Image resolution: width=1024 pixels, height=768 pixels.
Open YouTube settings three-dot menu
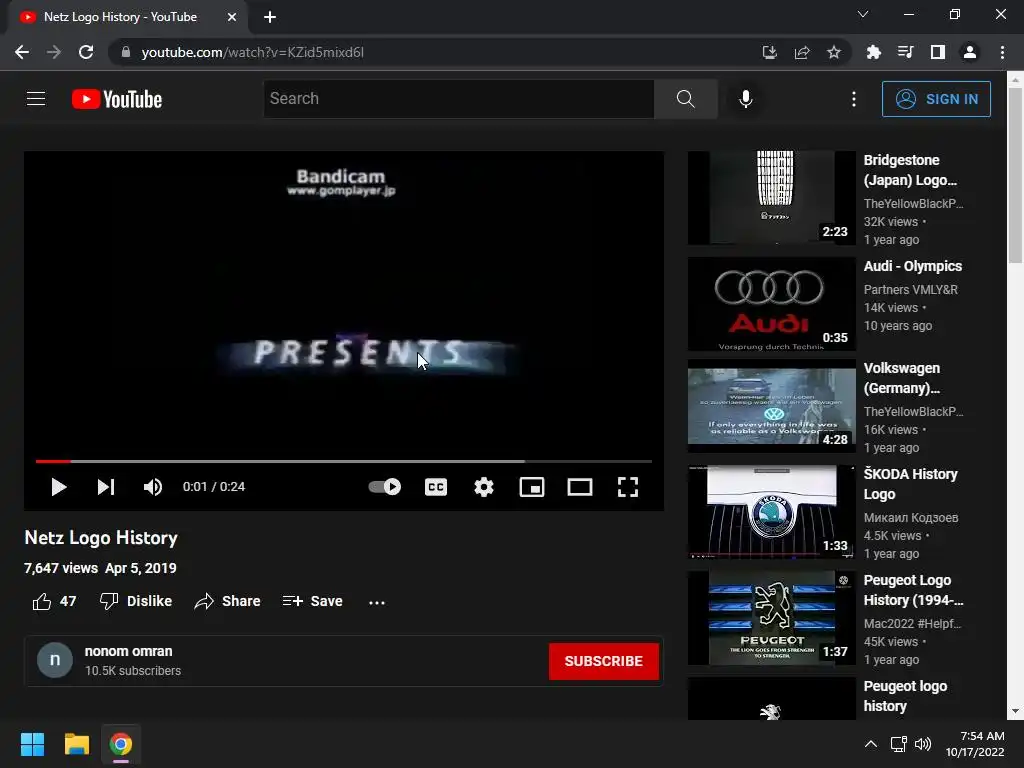coord(854,99)
